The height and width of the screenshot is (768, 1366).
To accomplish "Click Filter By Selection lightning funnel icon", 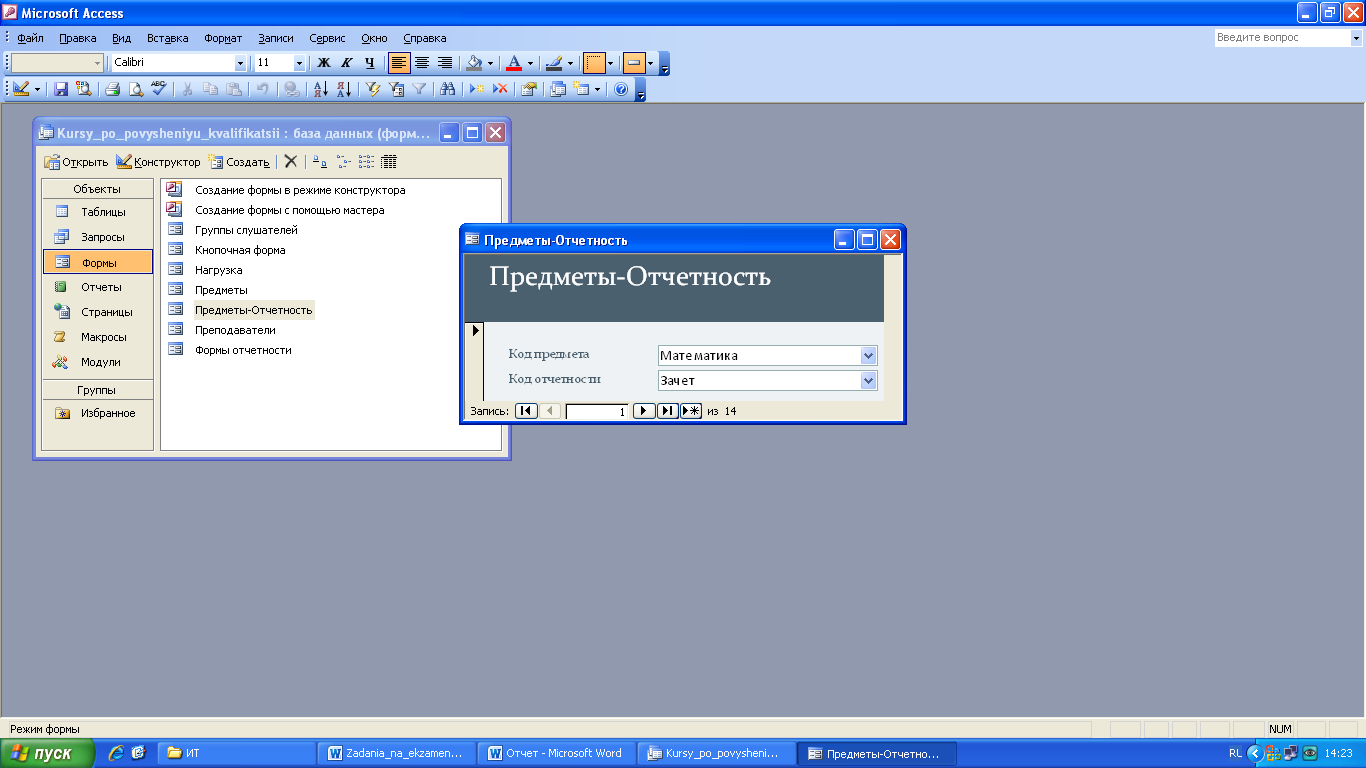I will pos(374,89).
